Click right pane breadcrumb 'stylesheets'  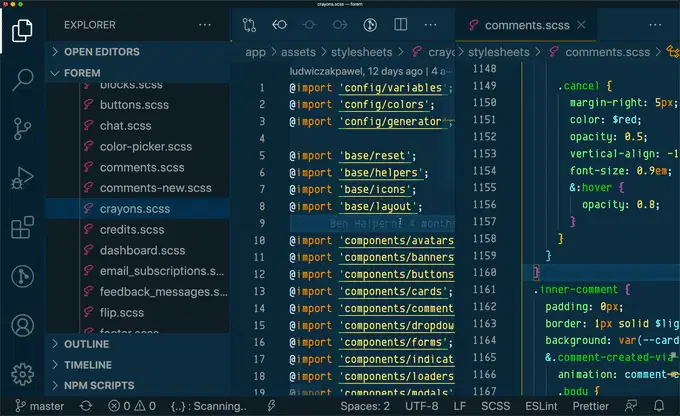click(498, 52)
